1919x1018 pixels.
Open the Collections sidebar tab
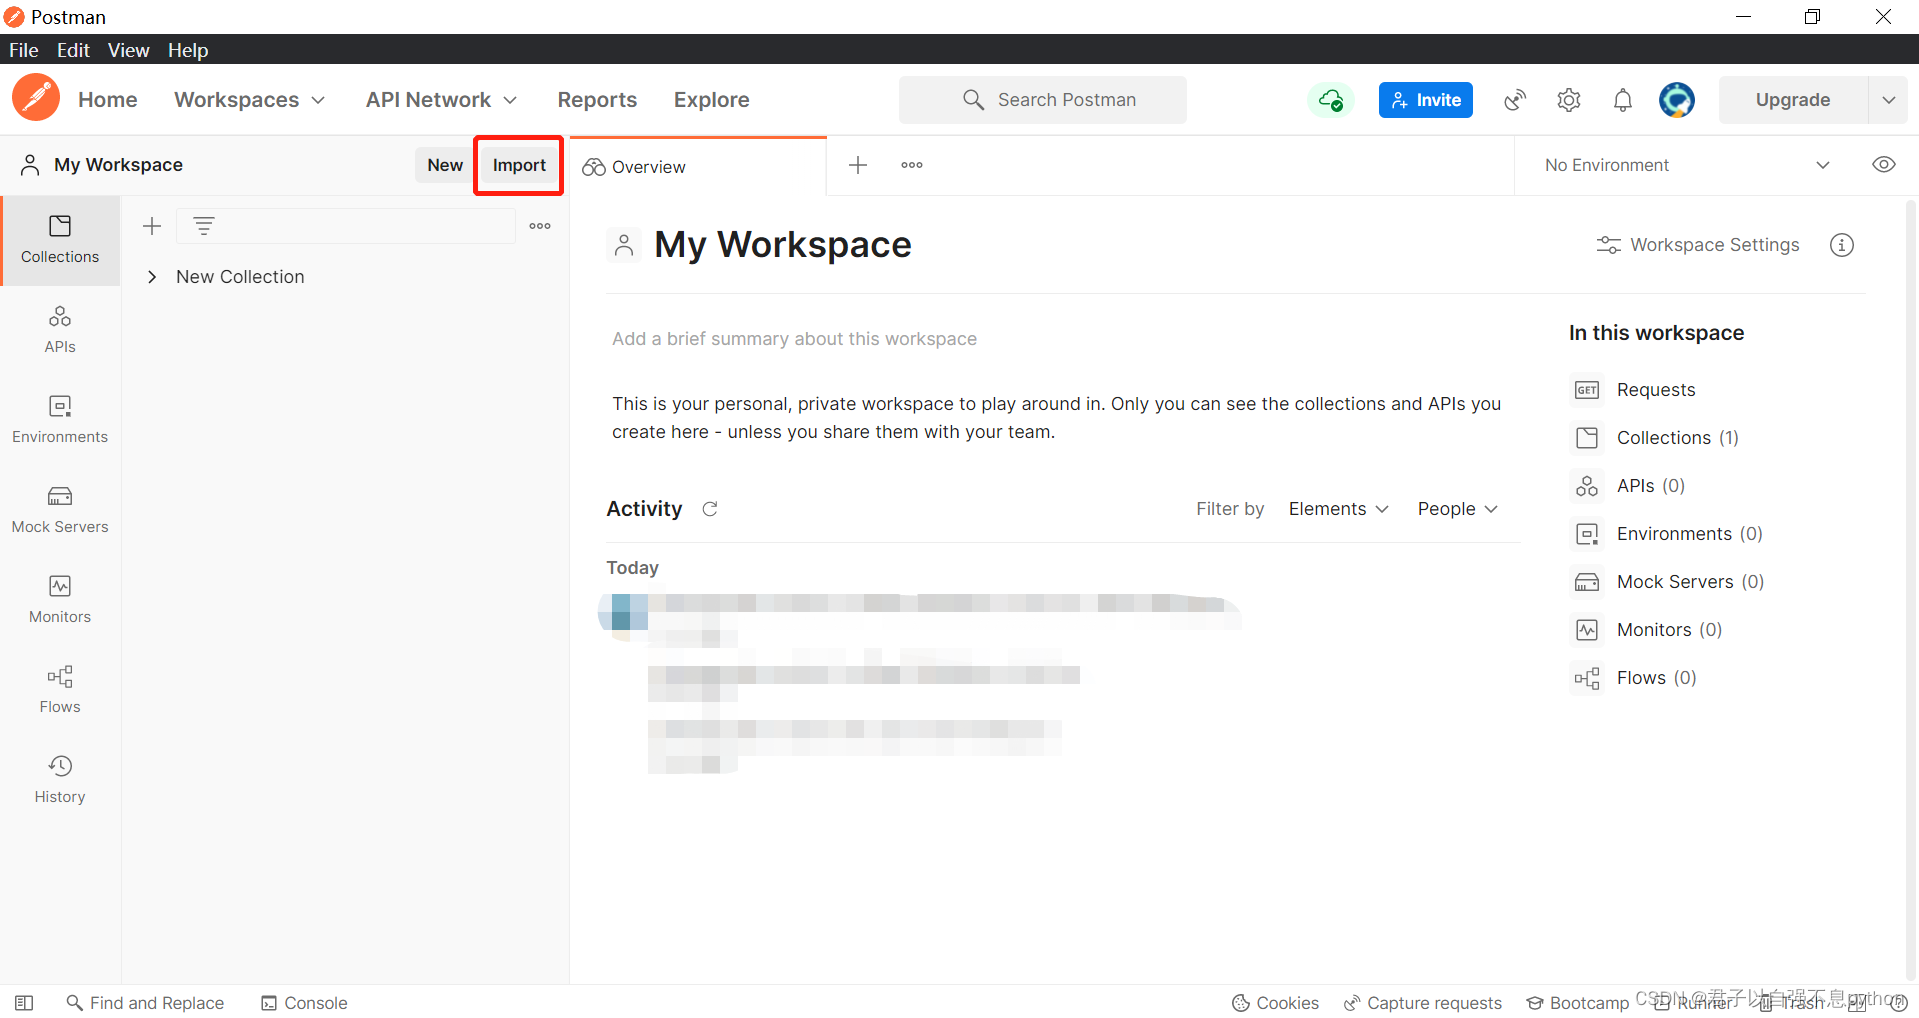pos(60,240)
